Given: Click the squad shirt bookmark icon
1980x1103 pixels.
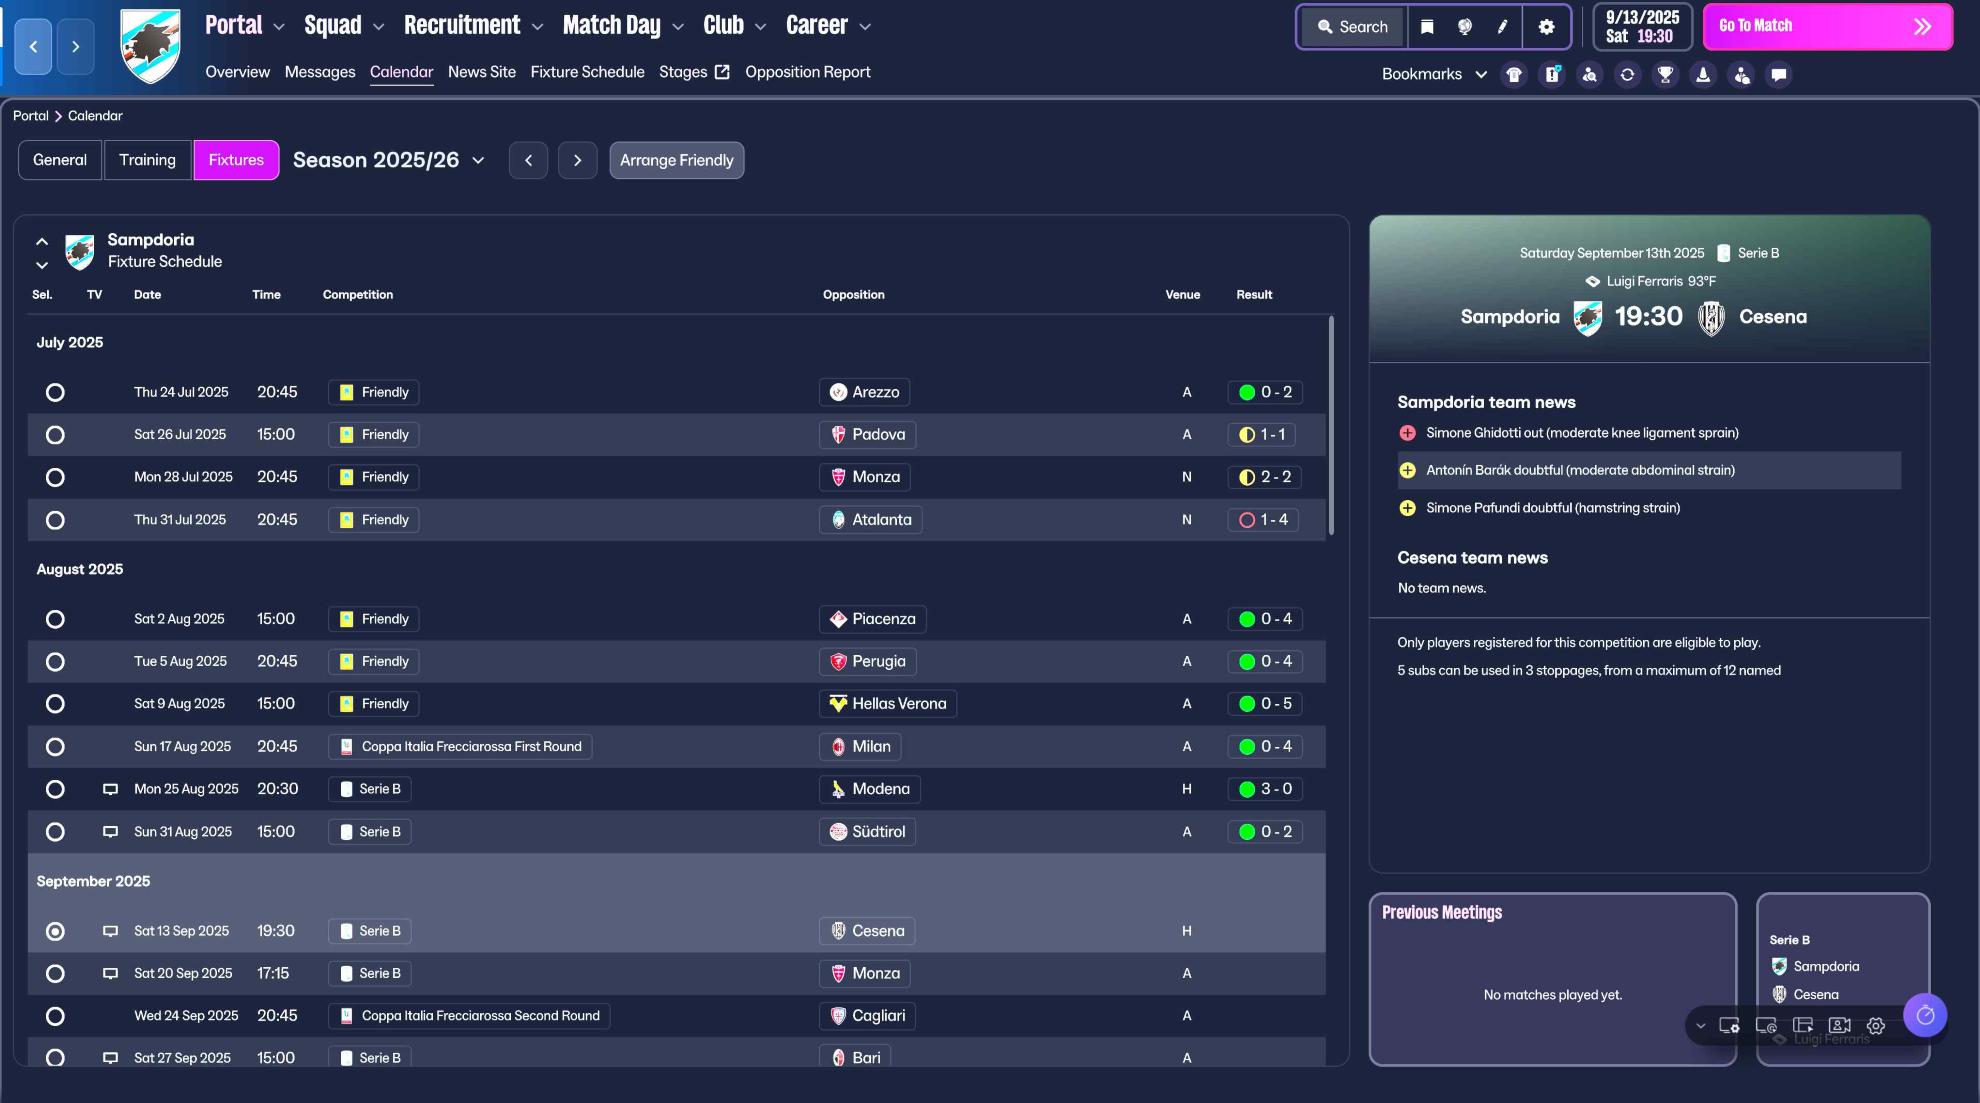Looking at the screenshot, I should point(1514,75).
